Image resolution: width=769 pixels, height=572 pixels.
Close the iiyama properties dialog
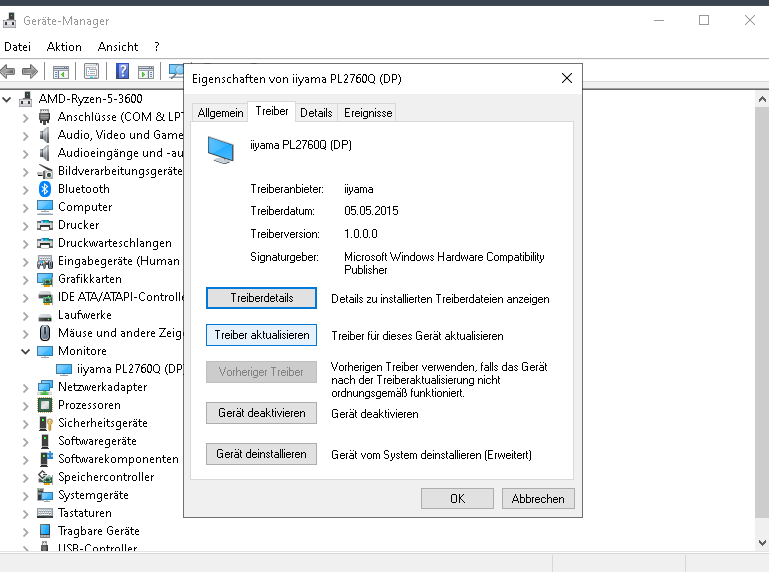[567, 78]
